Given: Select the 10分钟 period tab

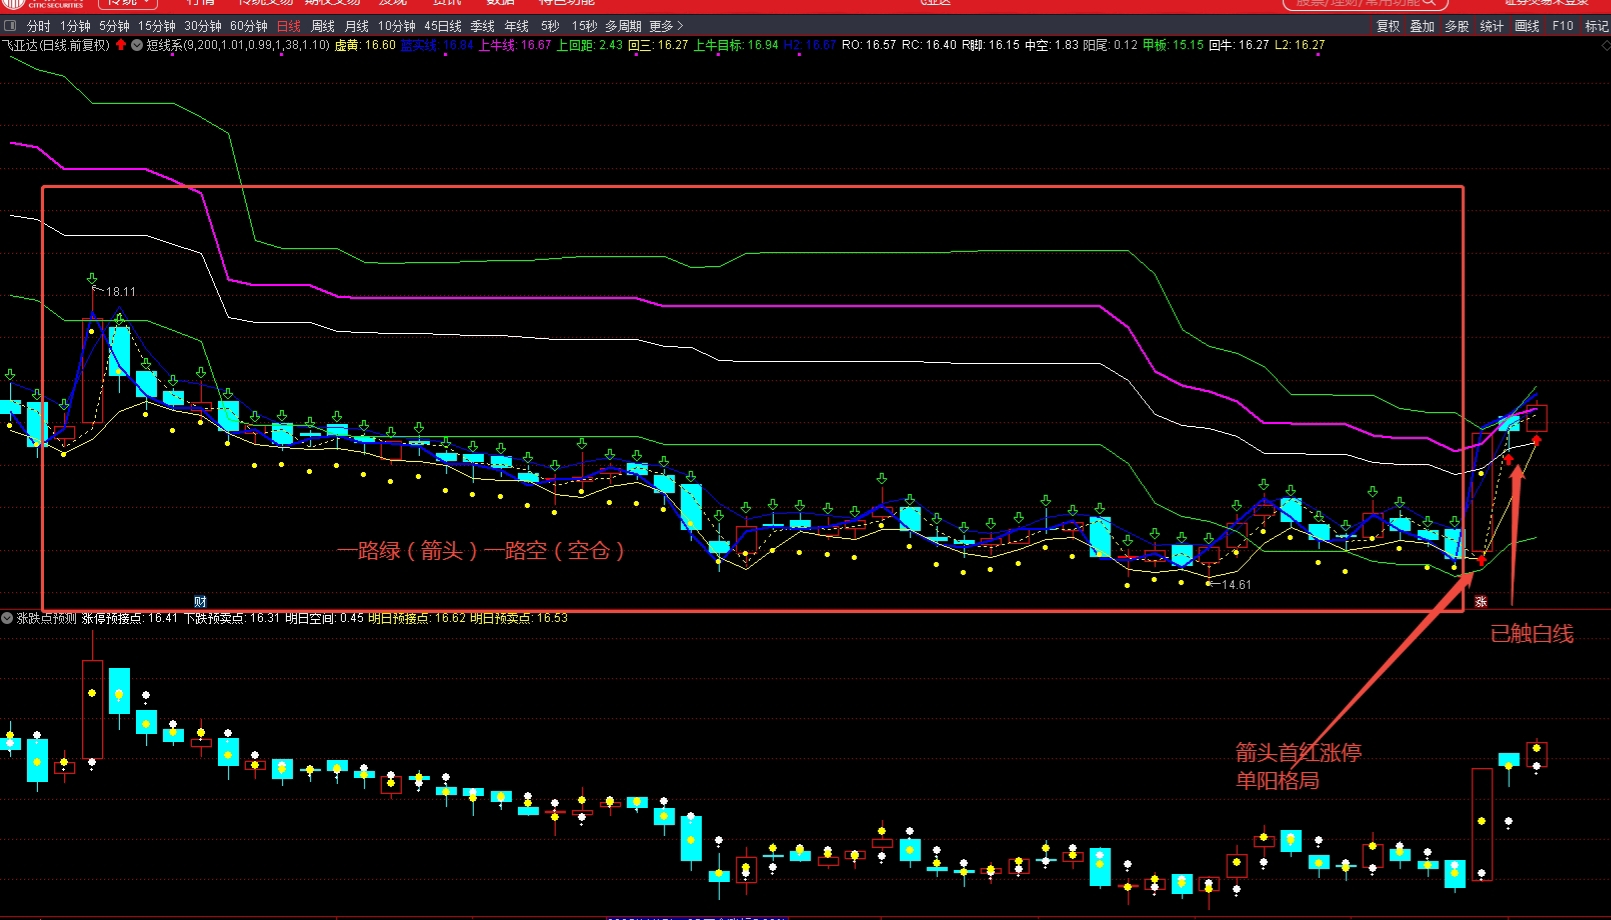Looking at the screenshot, I should click(397, 26).
